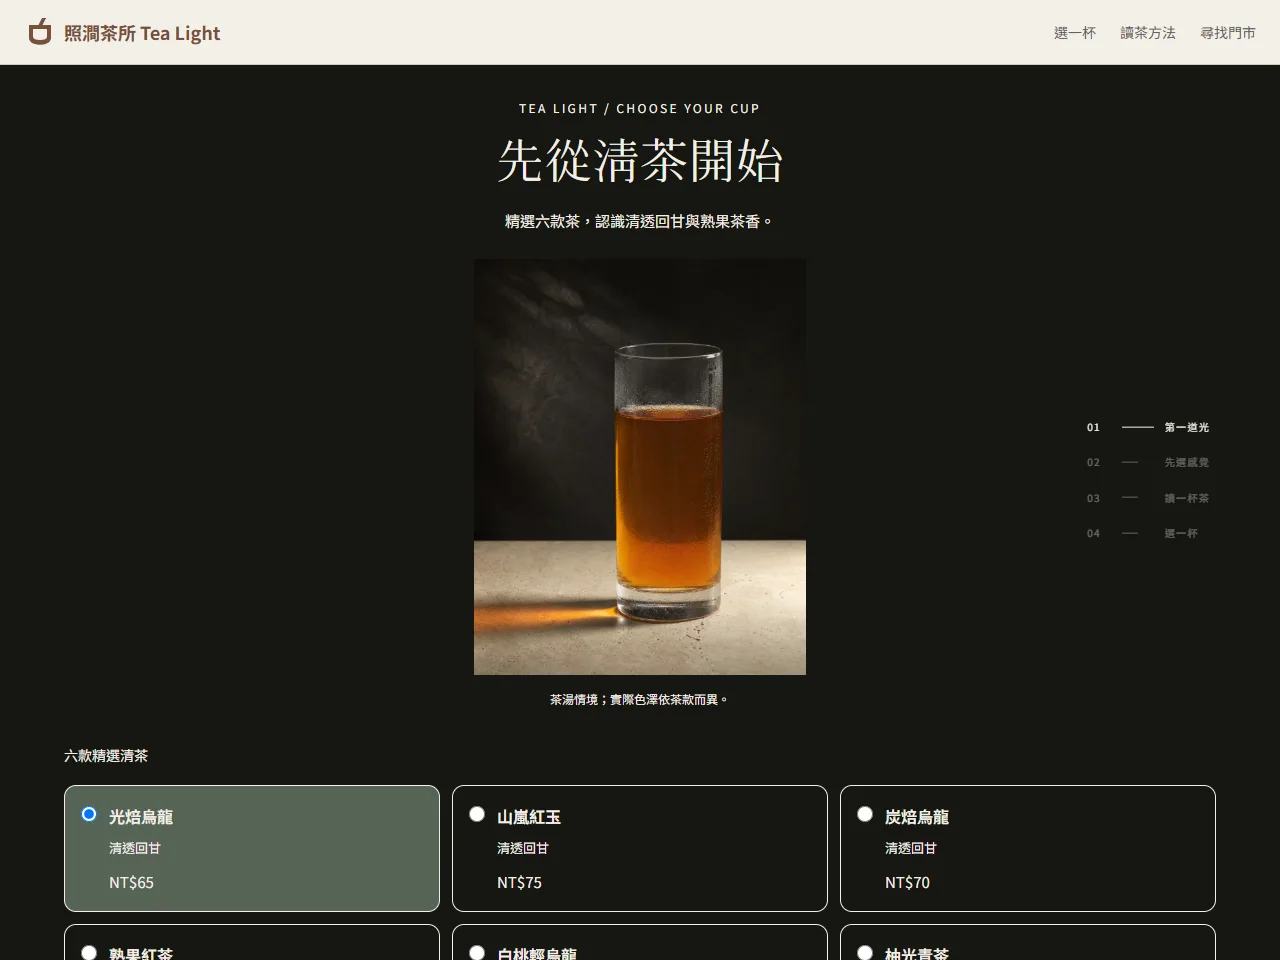
Task: Go to 尋找門市 in the header
Action: [1228, 33]
